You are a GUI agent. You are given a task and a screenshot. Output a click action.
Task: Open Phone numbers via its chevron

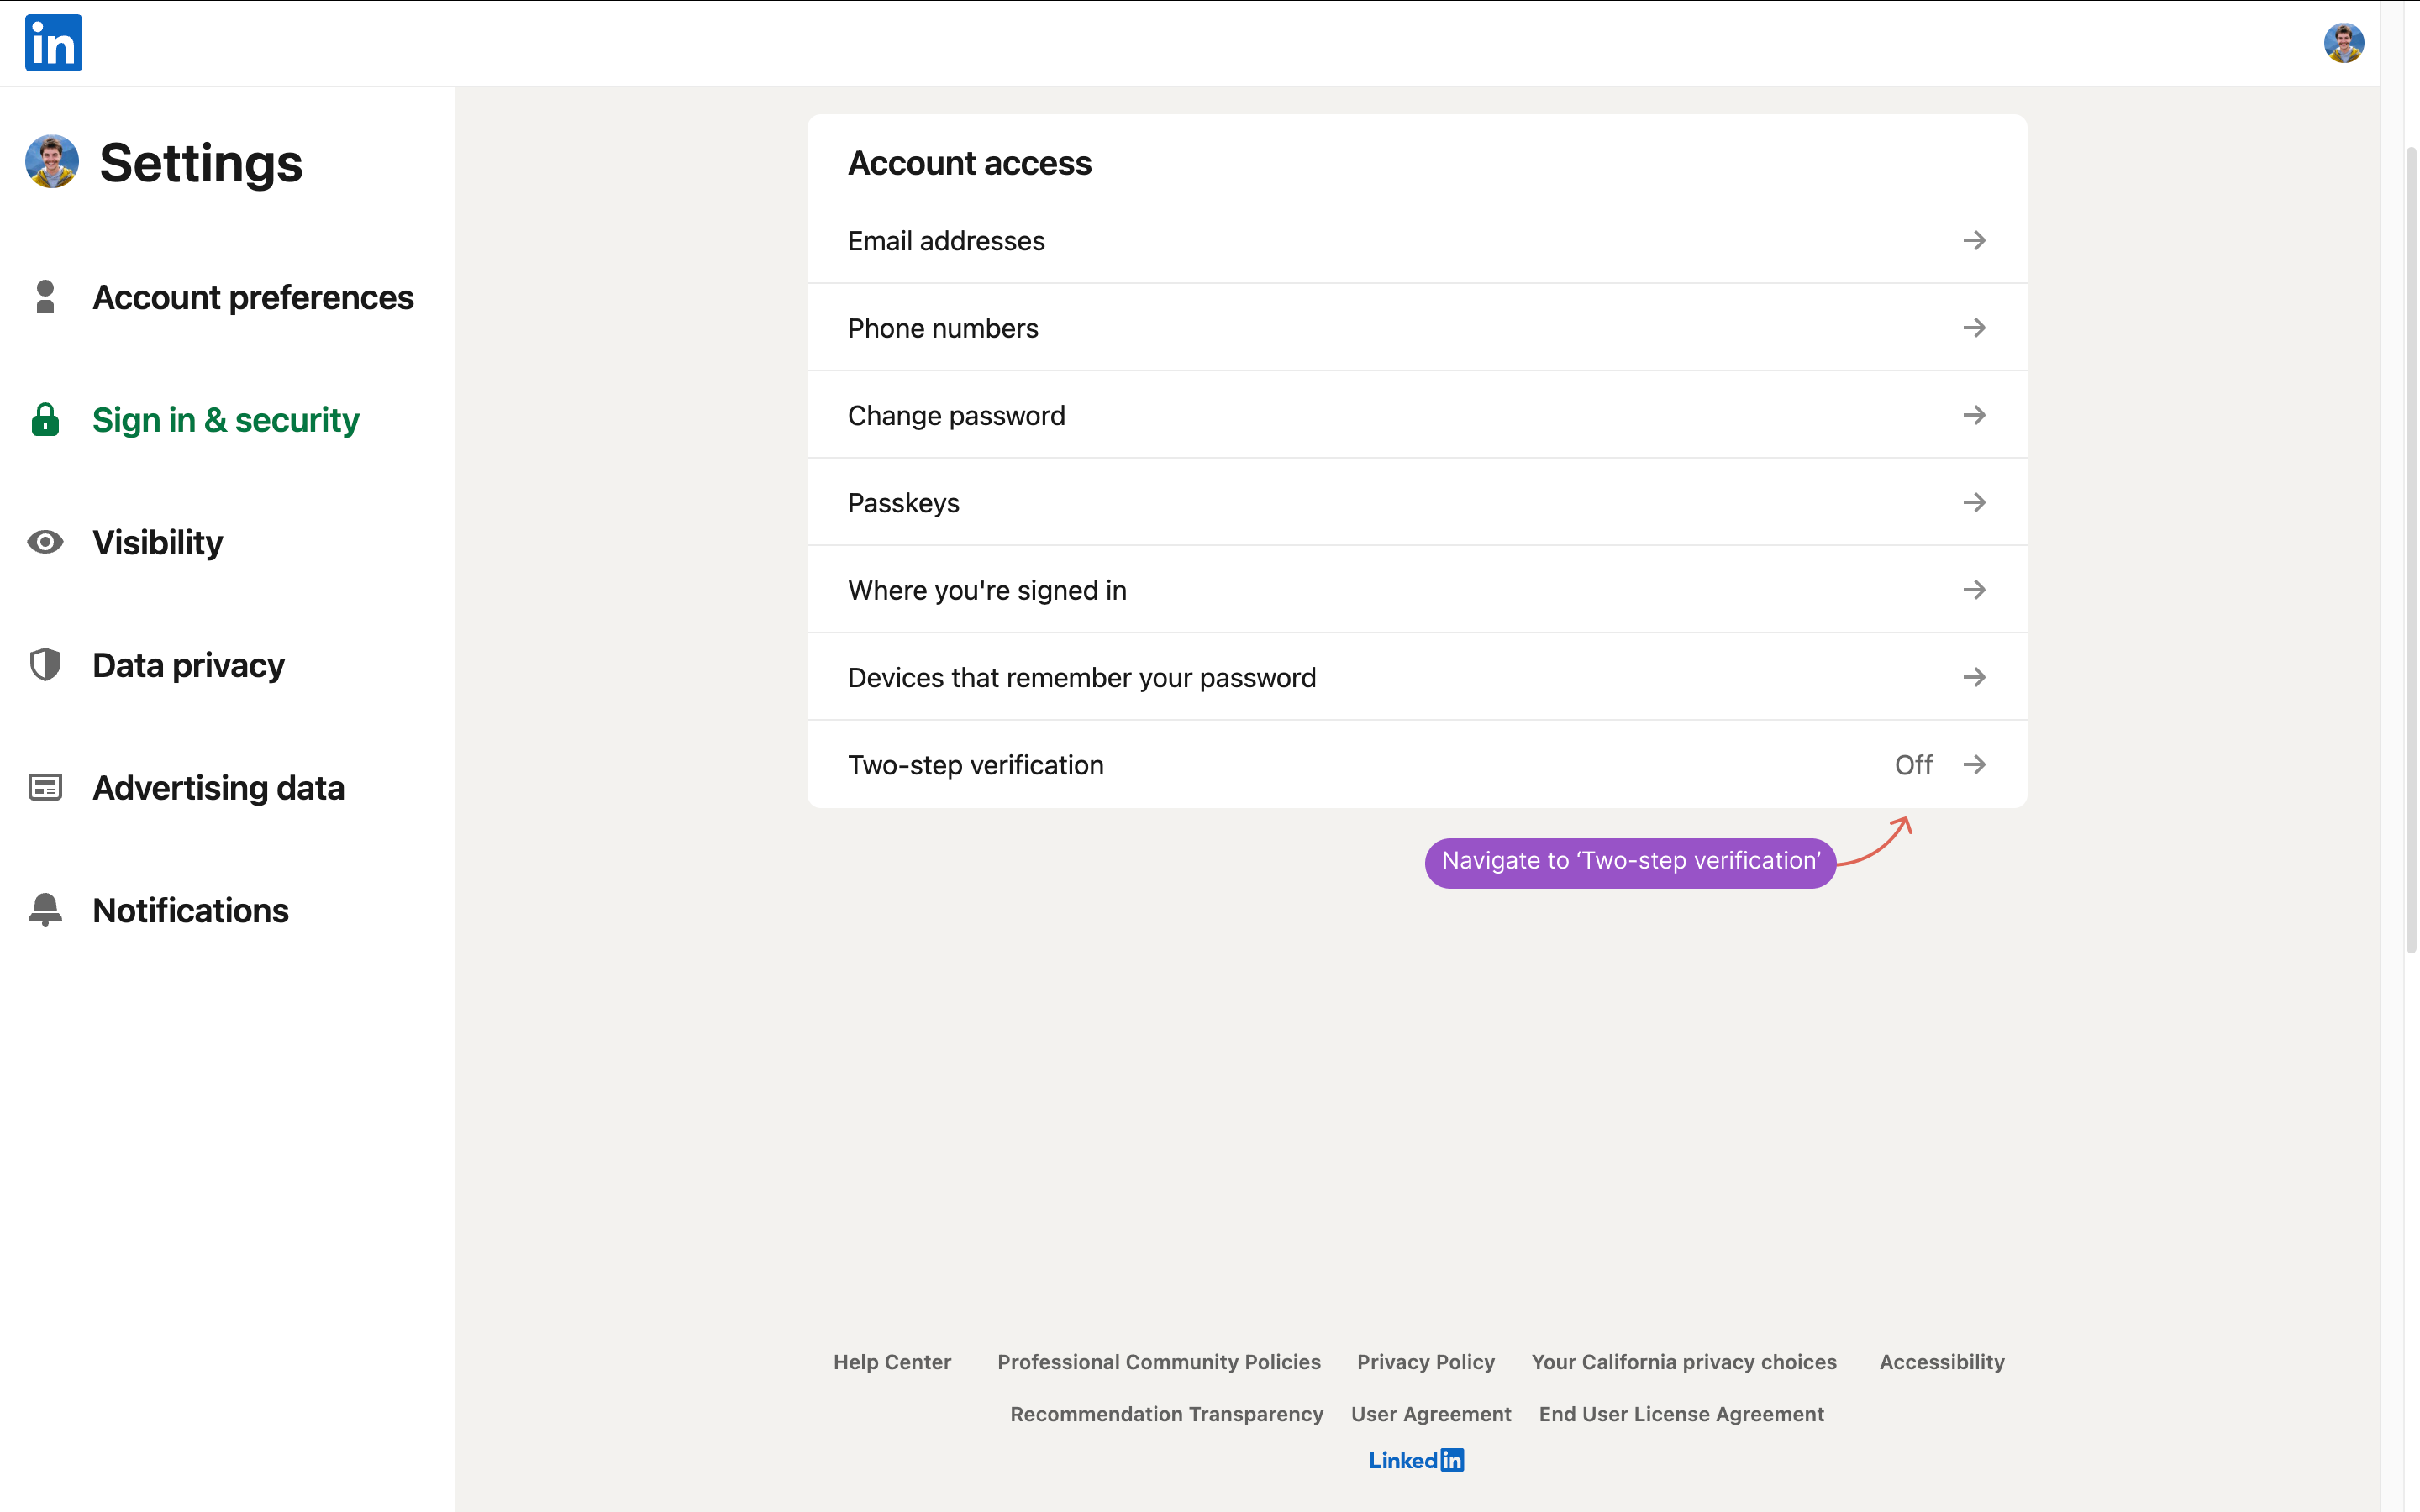pos(1975,327)
